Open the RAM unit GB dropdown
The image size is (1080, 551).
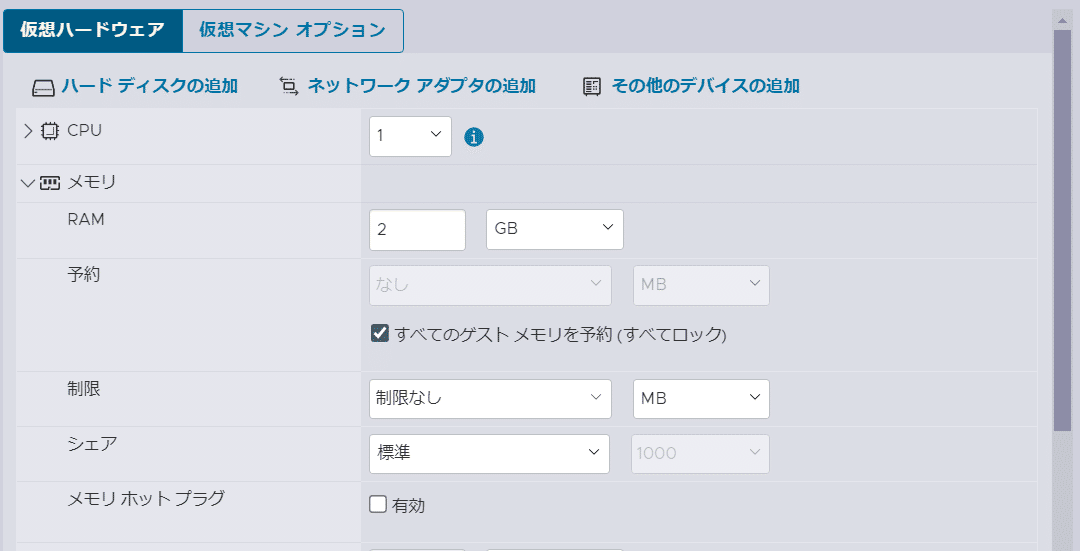pos(555,229)
